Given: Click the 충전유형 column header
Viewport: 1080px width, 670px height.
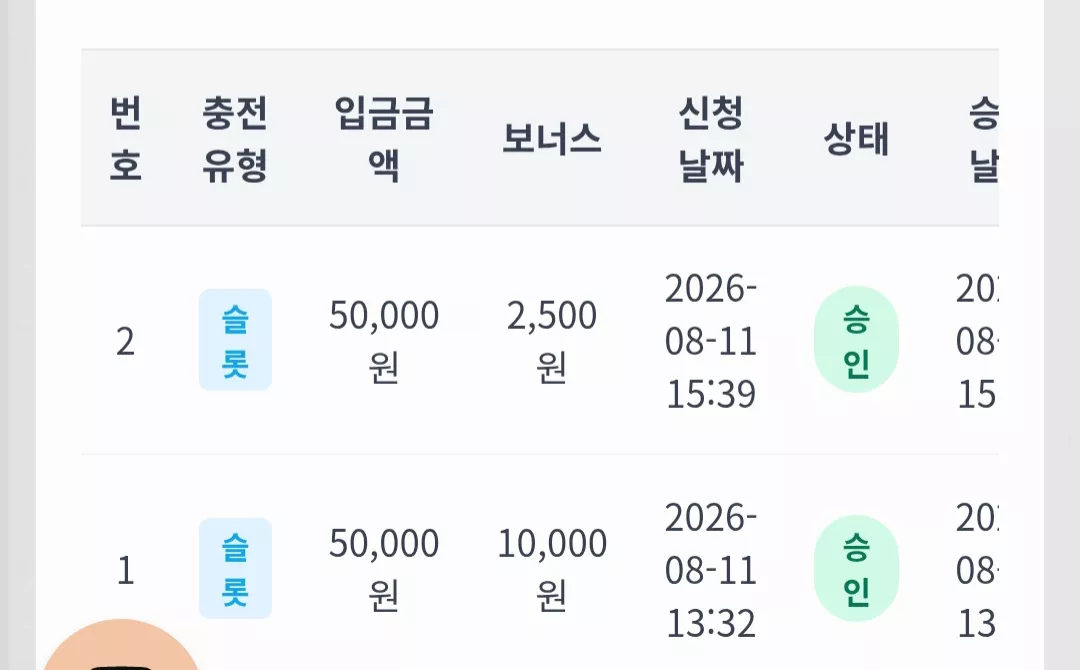Looking at the screenshot, I should coord(234,138).
